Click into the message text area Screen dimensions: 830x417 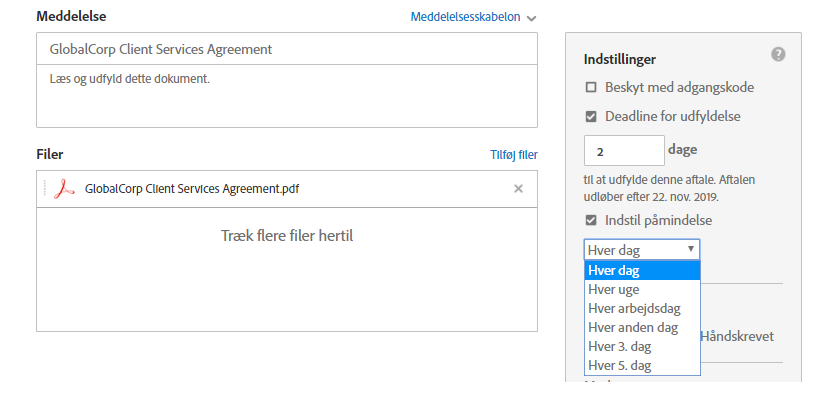click(286, 101)
